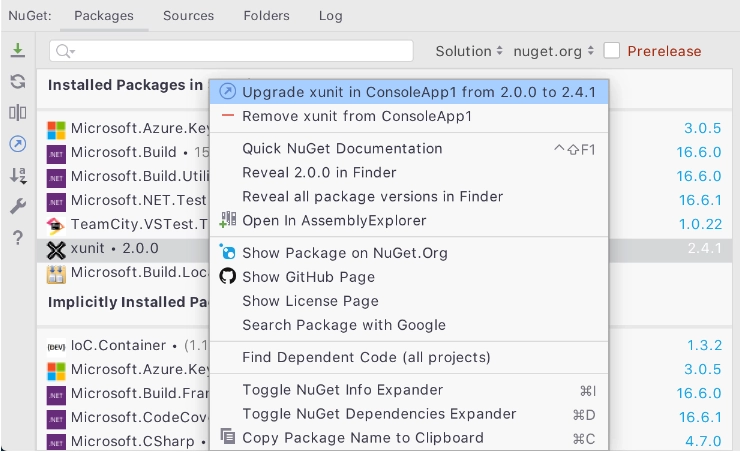Click the Implicitly Installed section header

(127, 302)
